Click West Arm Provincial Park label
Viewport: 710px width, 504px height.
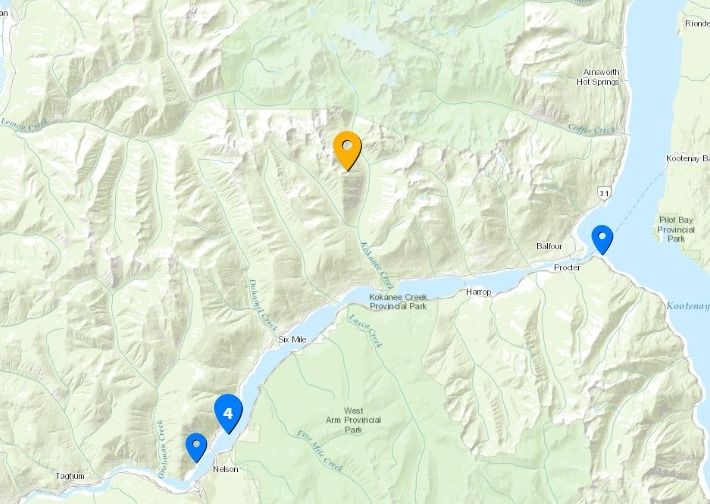pos(353,420)
